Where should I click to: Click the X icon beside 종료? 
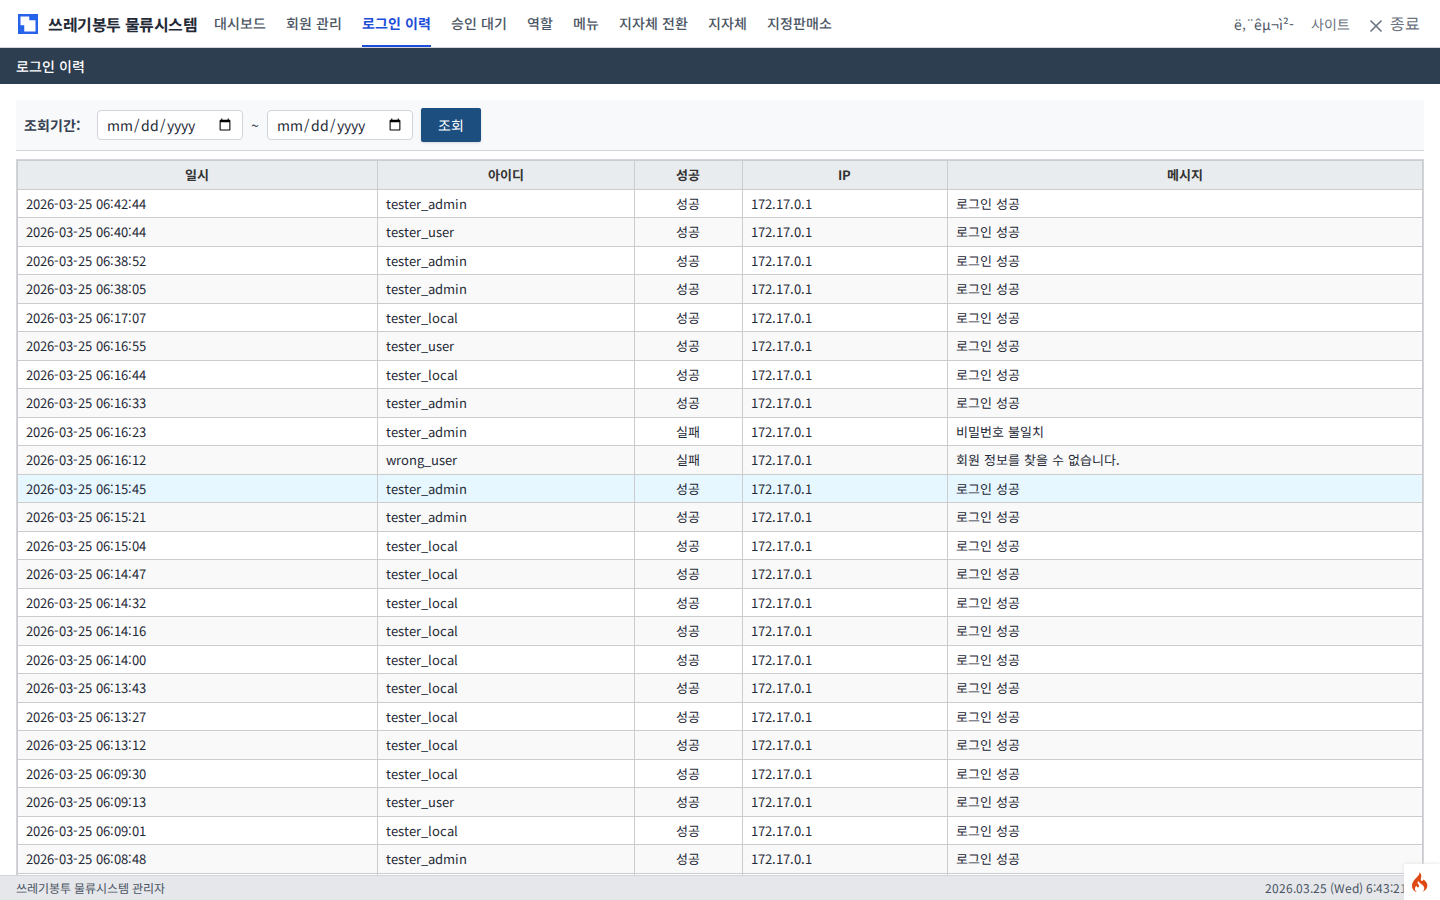1376,26
